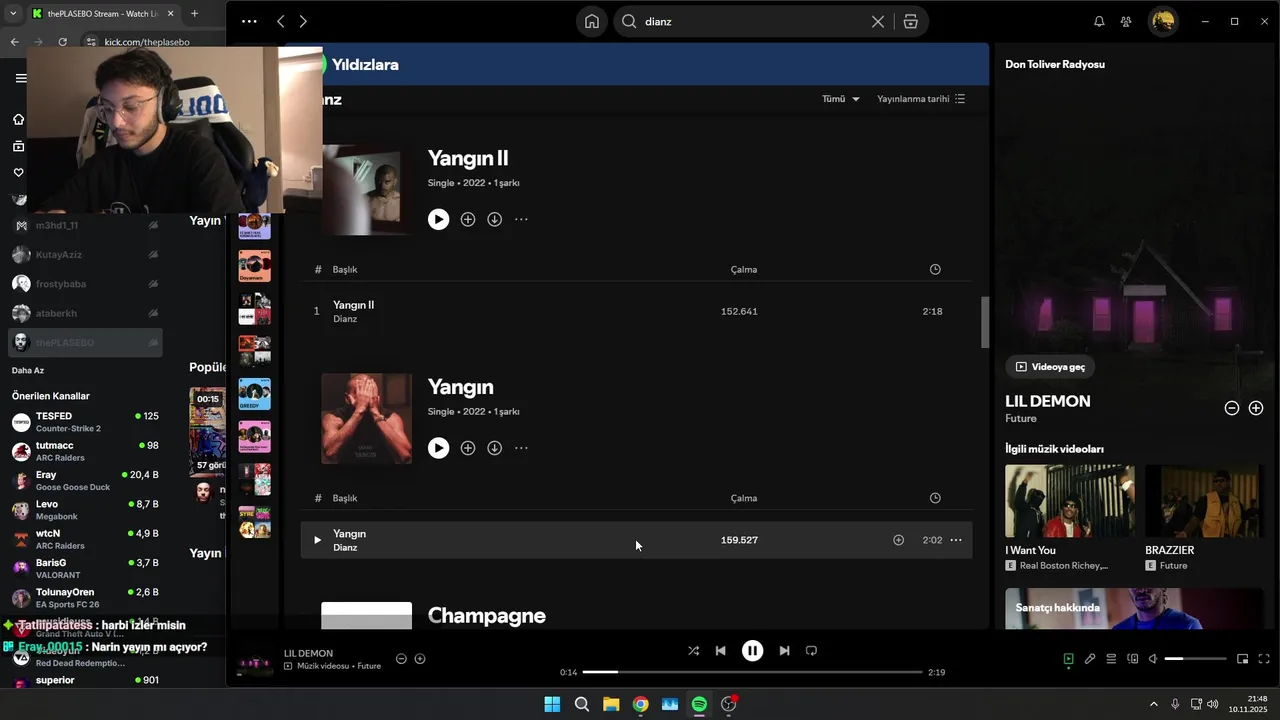Viewport: 1280px width, 720px height.
Task: Hide LIL DEMON from right panel
Action: (1232, 408)
